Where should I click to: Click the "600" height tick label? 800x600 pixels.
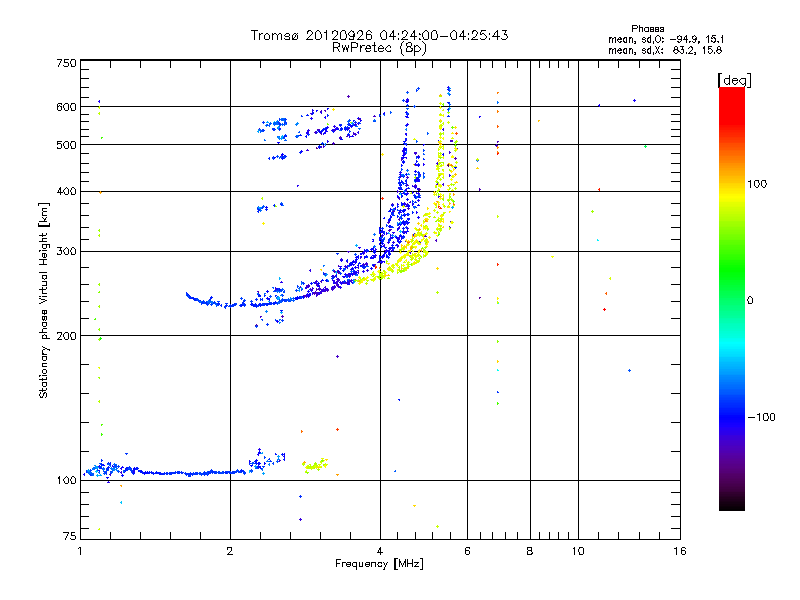66,107
